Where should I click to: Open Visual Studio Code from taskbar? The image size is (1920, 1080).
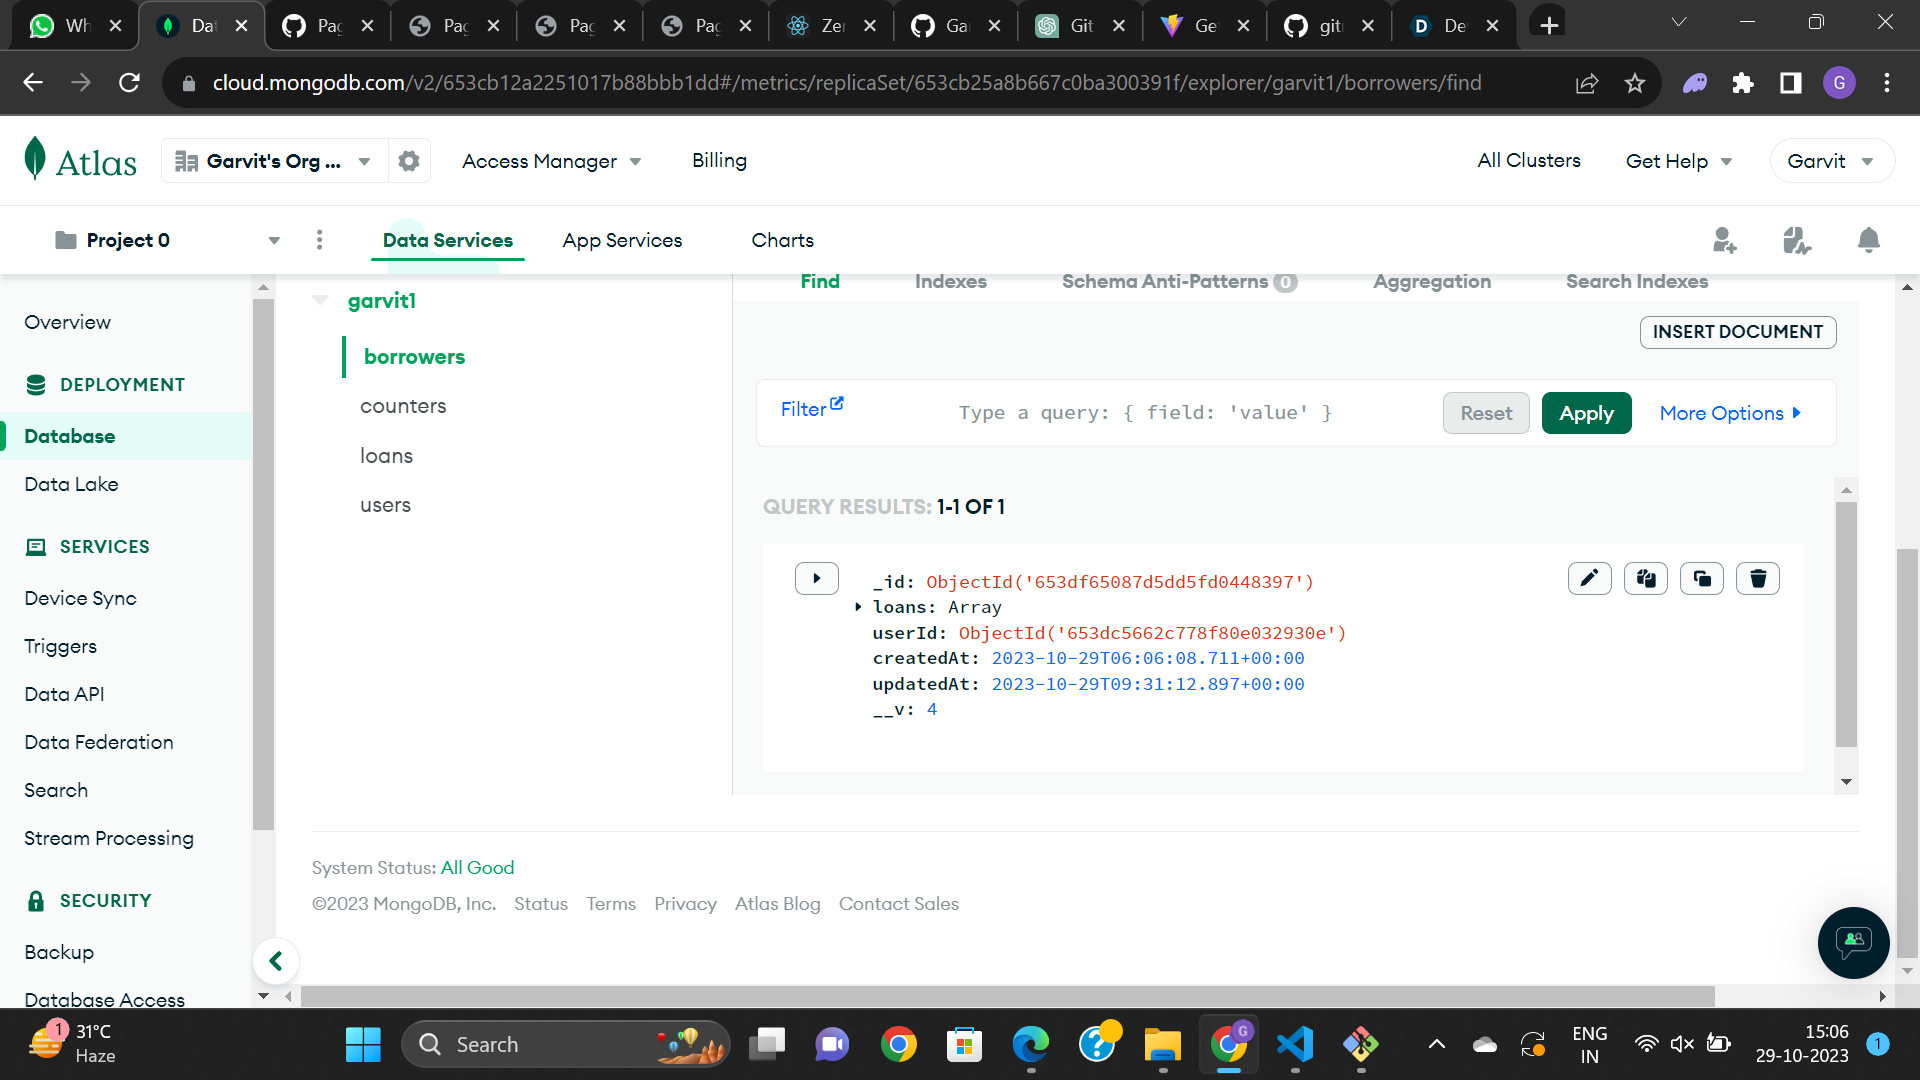1294,1044
